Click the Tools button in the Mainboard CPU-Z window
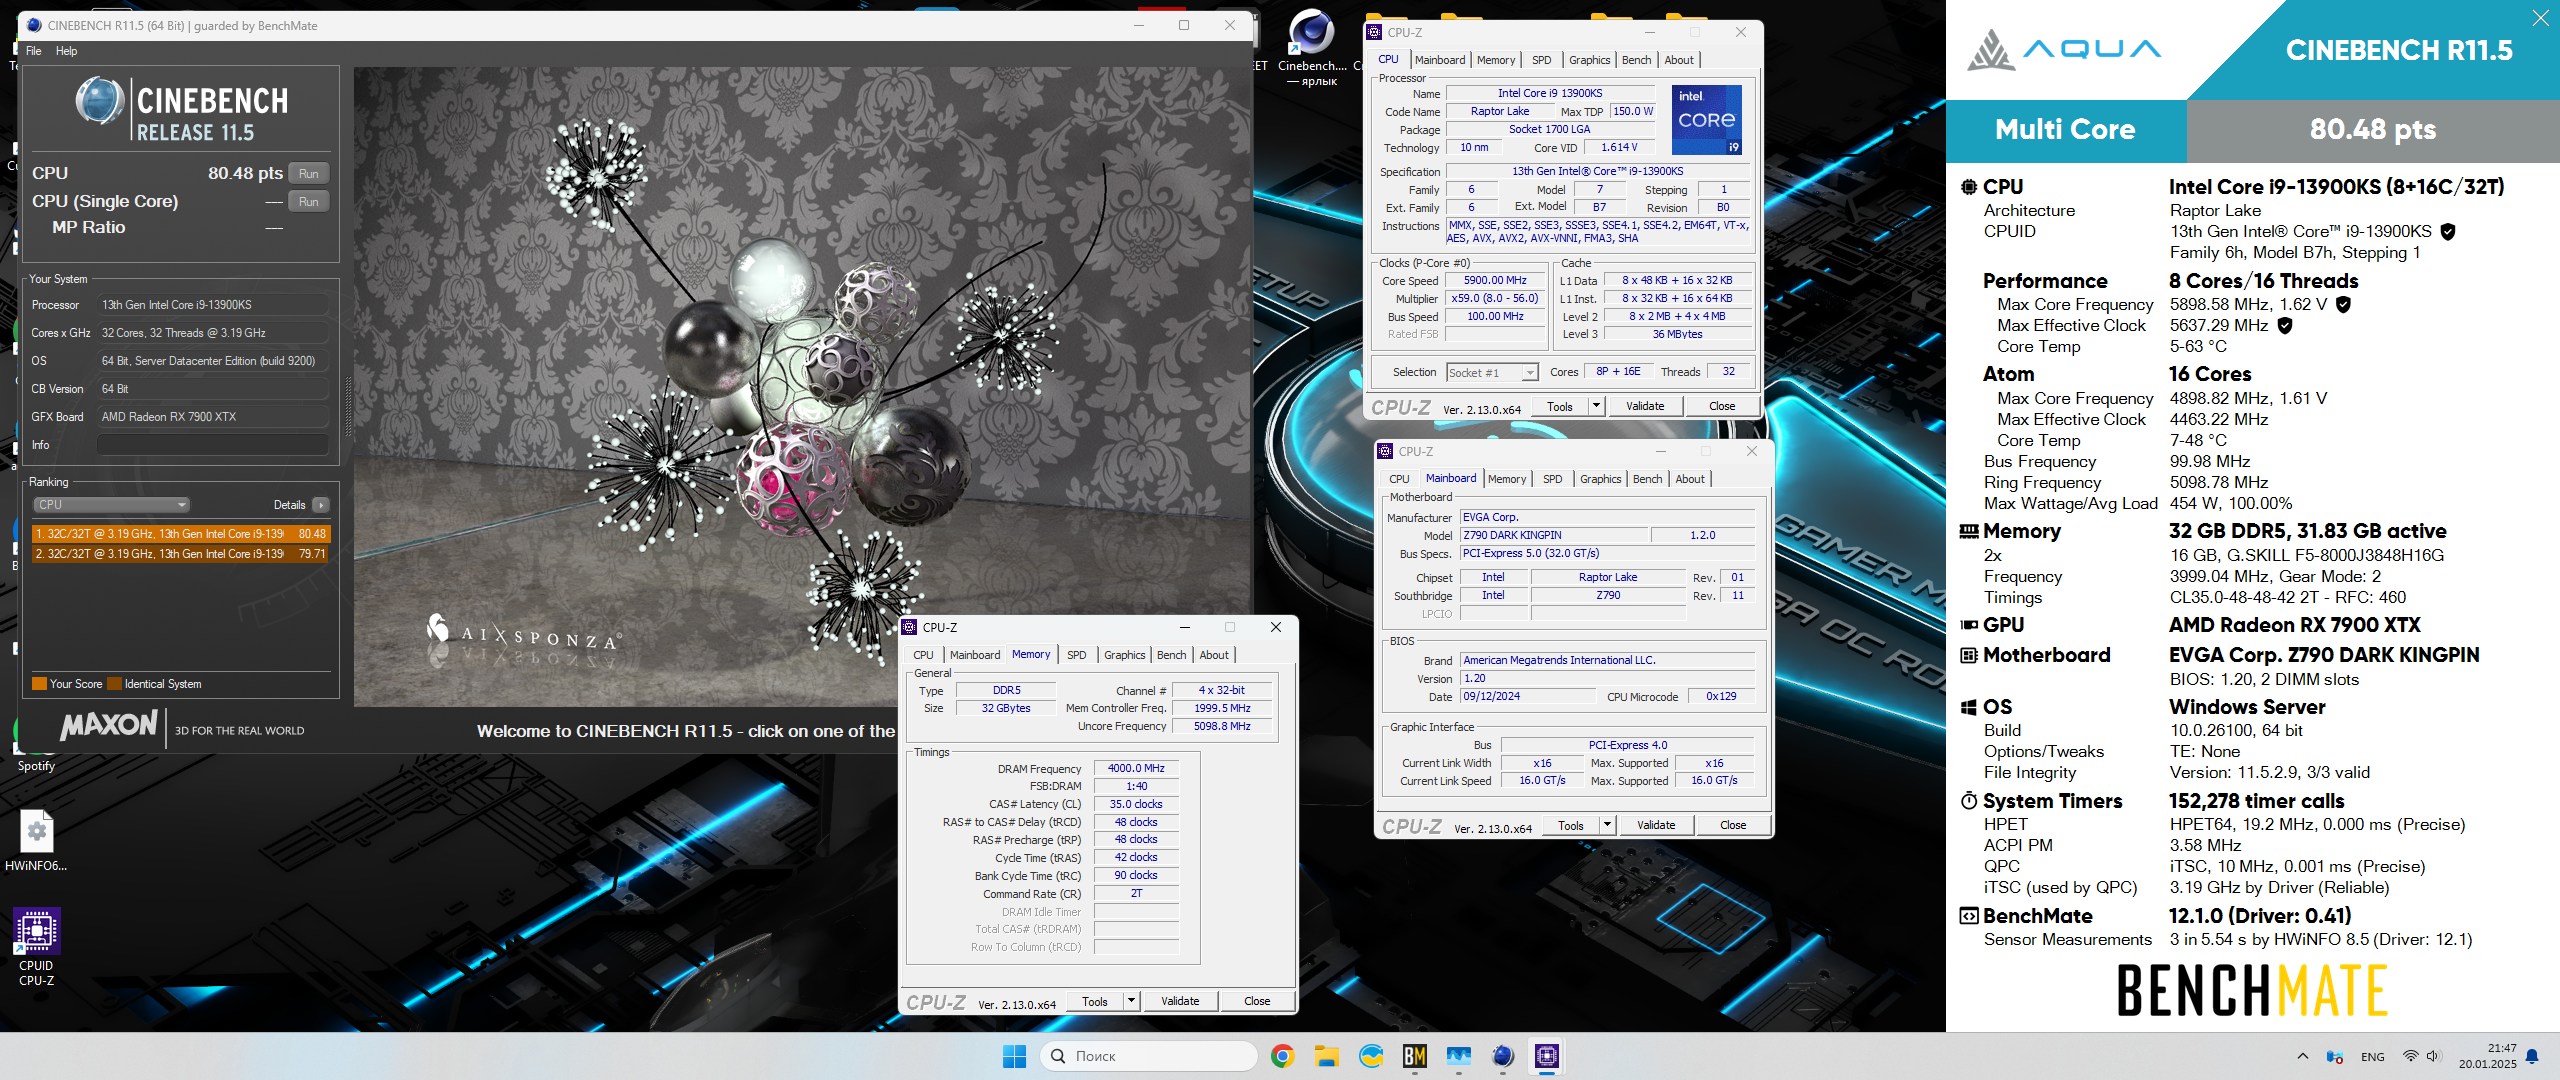This screenshot has width=2560, height=1080. point(1571,825)
